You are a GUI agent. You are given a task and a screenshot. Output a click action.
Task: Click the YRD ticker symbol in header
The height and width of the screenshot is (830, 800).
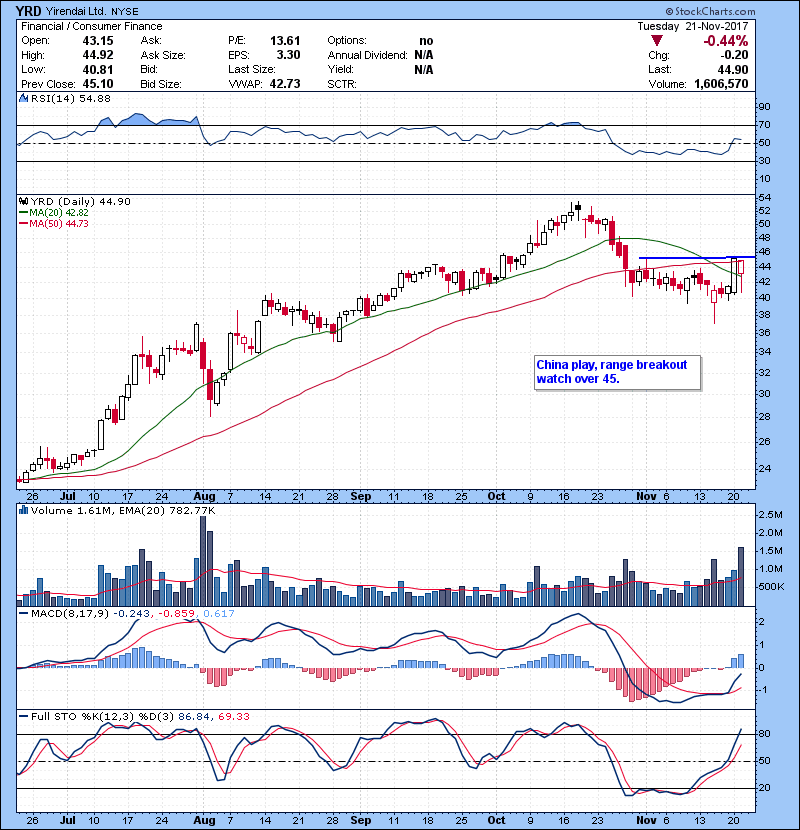click(29, 11)
